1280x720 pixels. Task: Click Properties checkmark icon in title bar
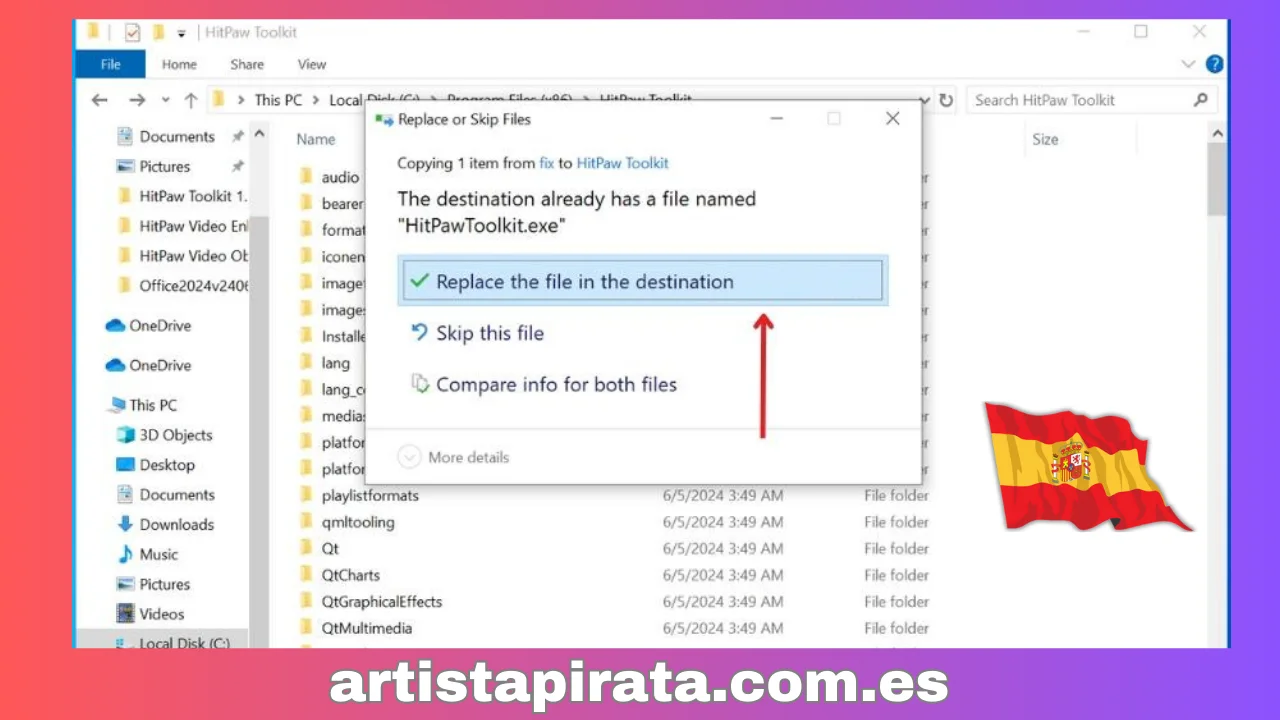(x=133, y=32)
